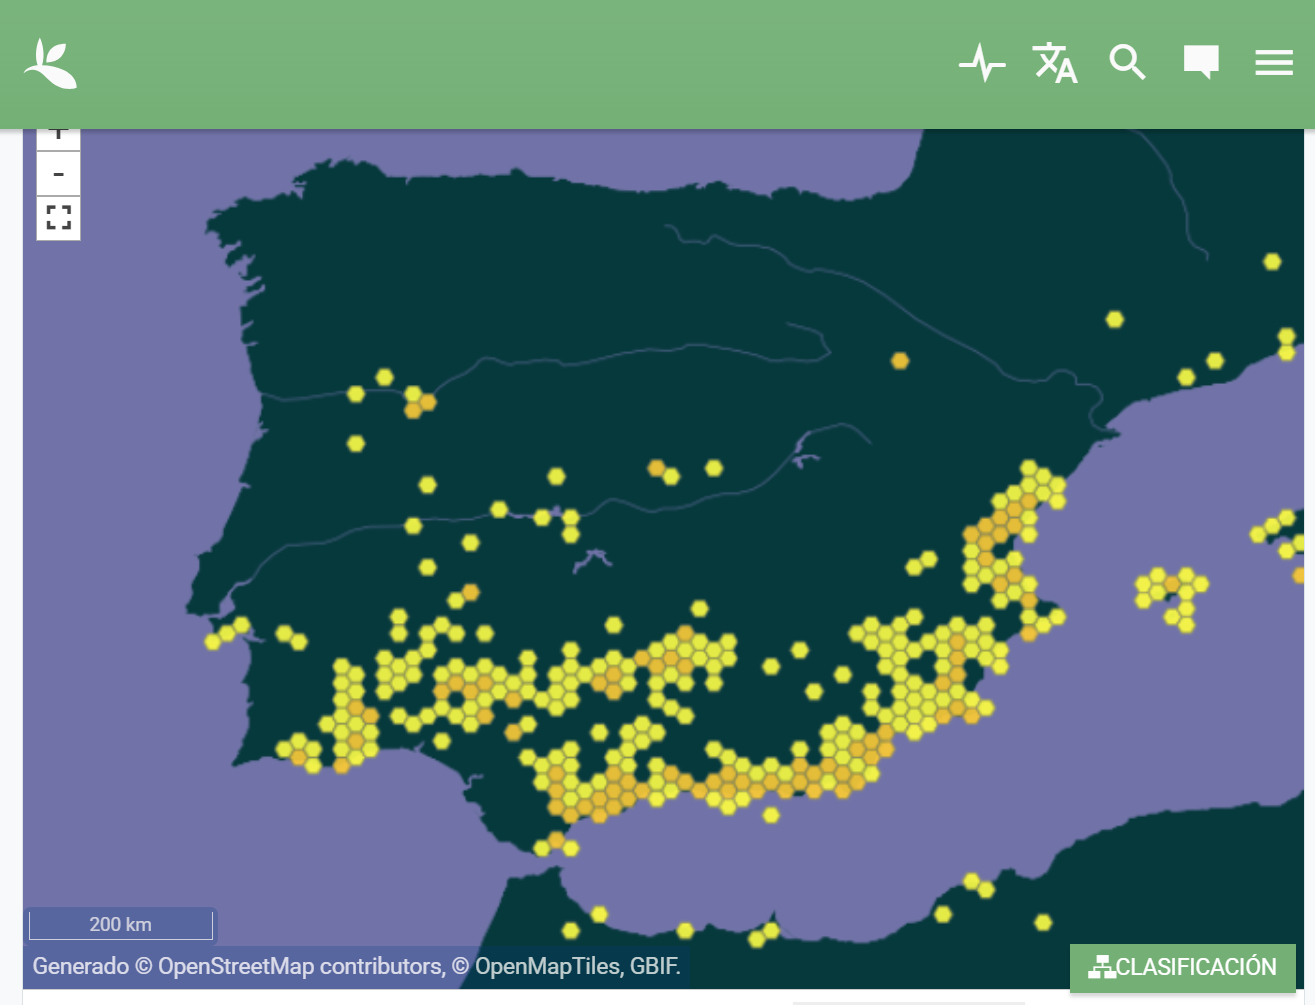Click the isolated yellow hexagon in northern Portugal

[x=356, y=443]
